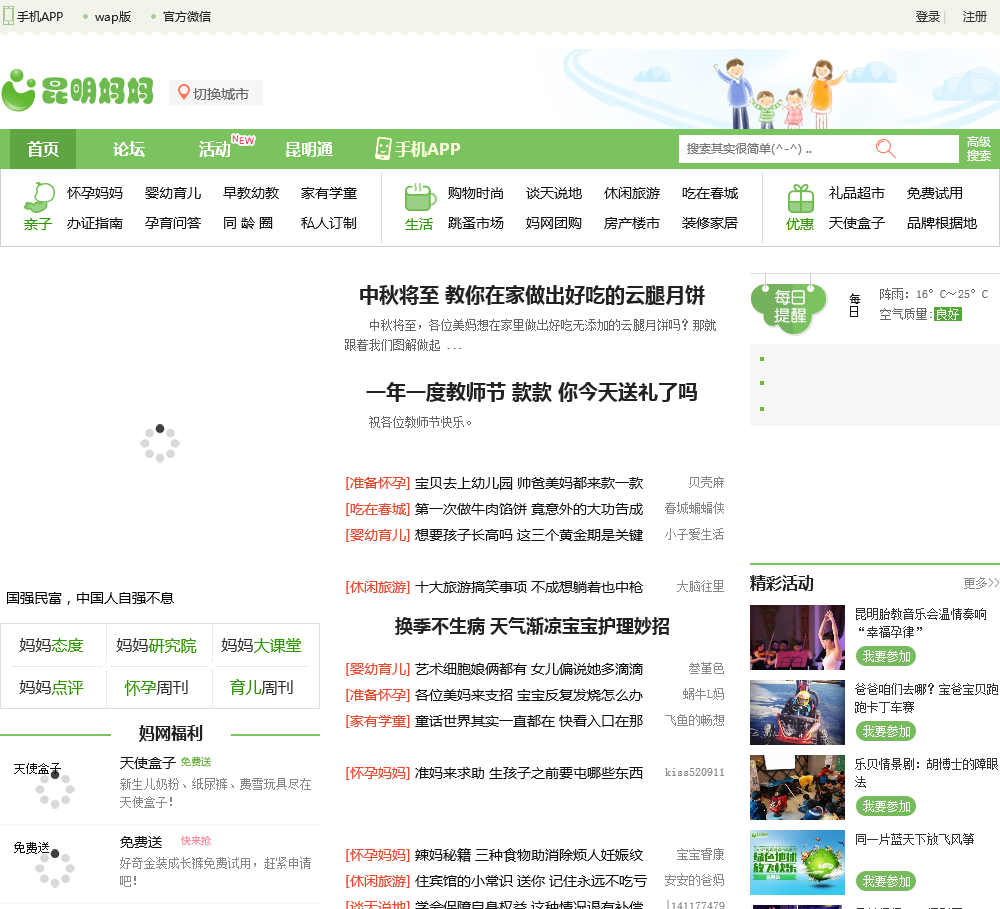Open the kart racing activity thumbnail
This screenshot has width=1000, height=909.
[797, 713]
